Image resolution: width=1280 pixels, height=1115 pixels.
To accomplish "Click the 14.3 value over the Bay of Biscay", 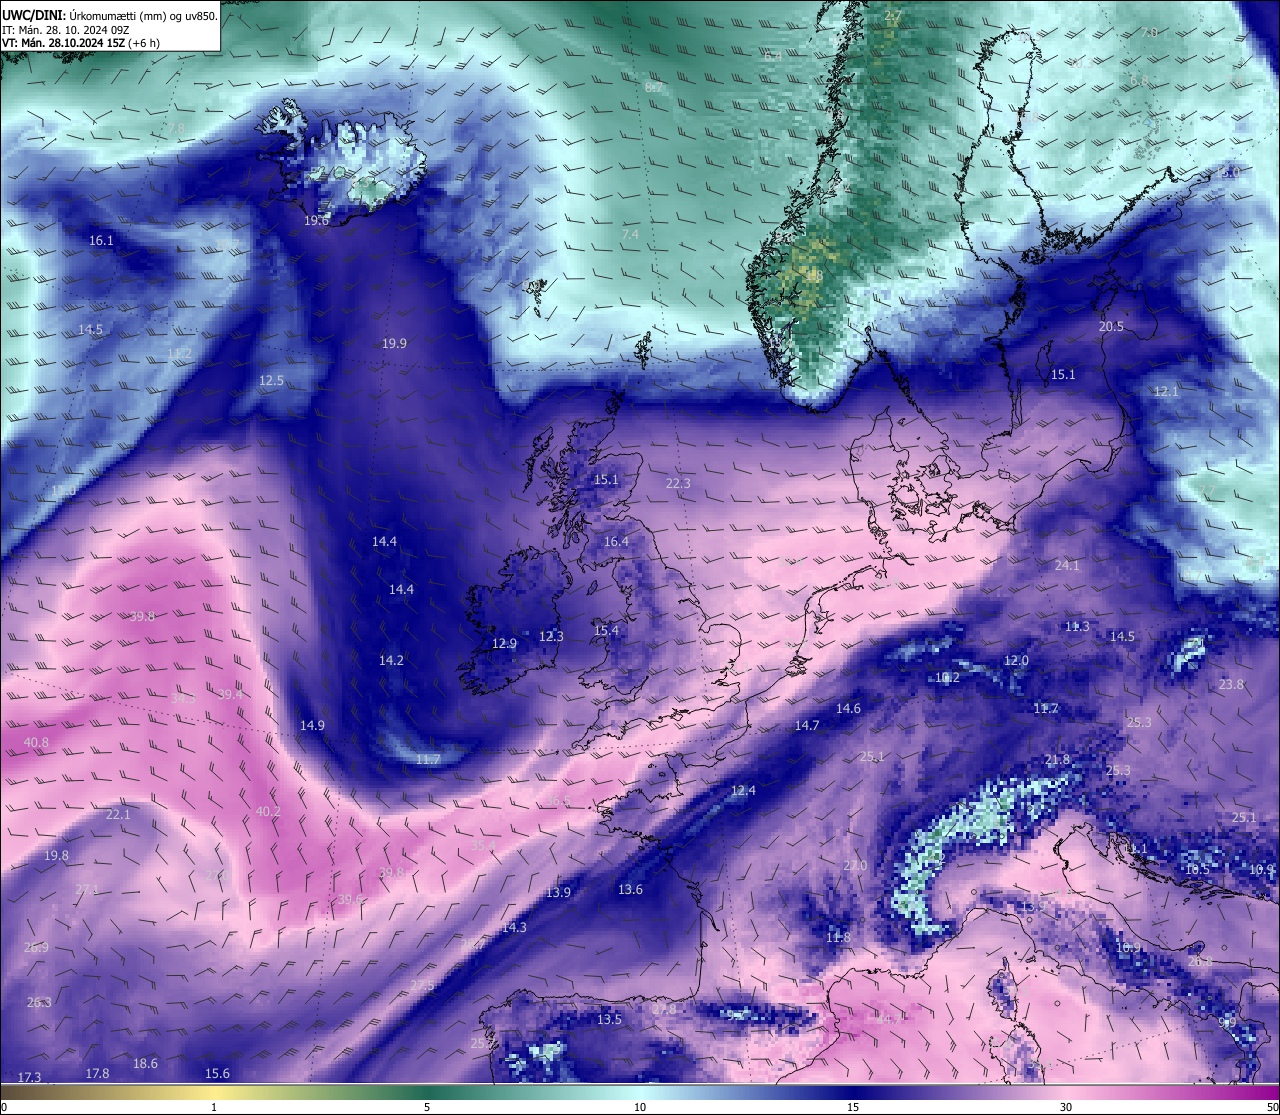I will pyautogui.click(x=514, y=928).
